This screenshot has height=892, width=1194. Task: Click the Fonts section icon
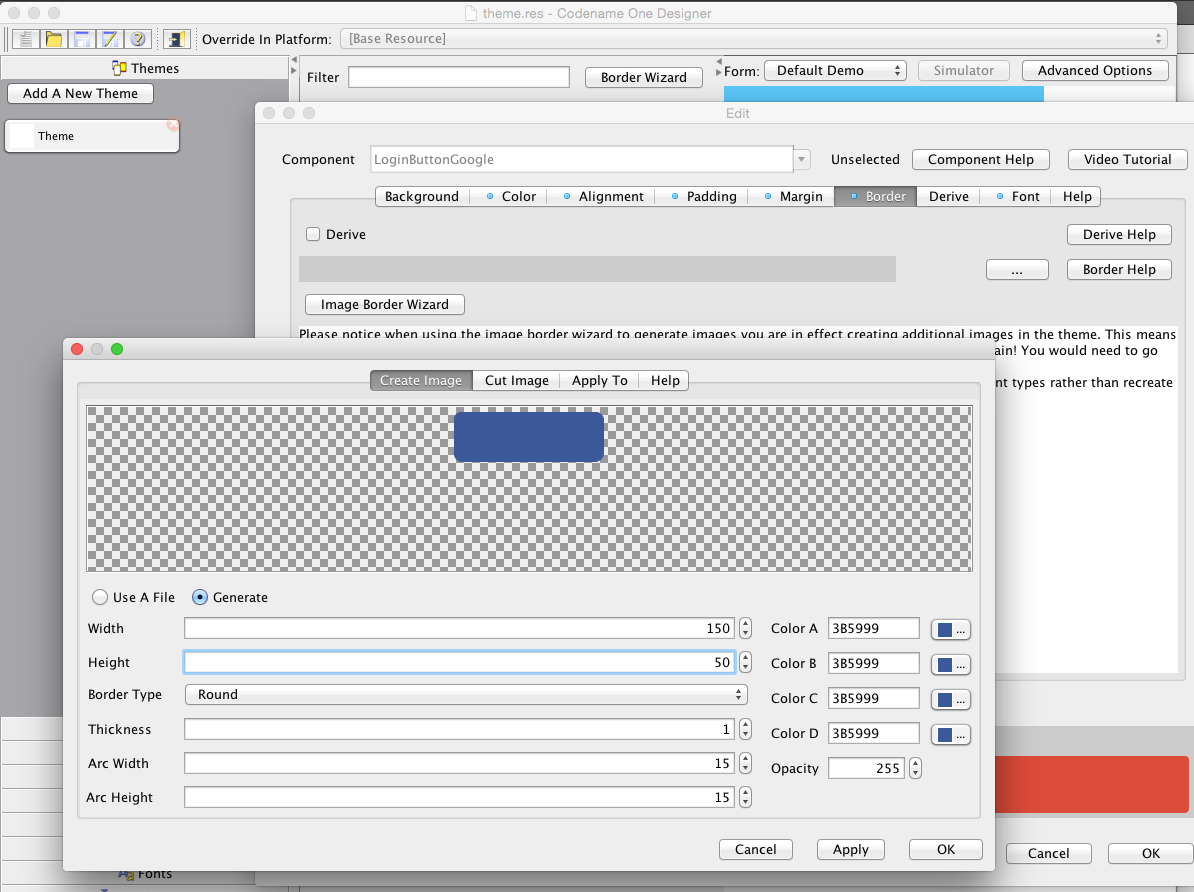coord(126,873)
